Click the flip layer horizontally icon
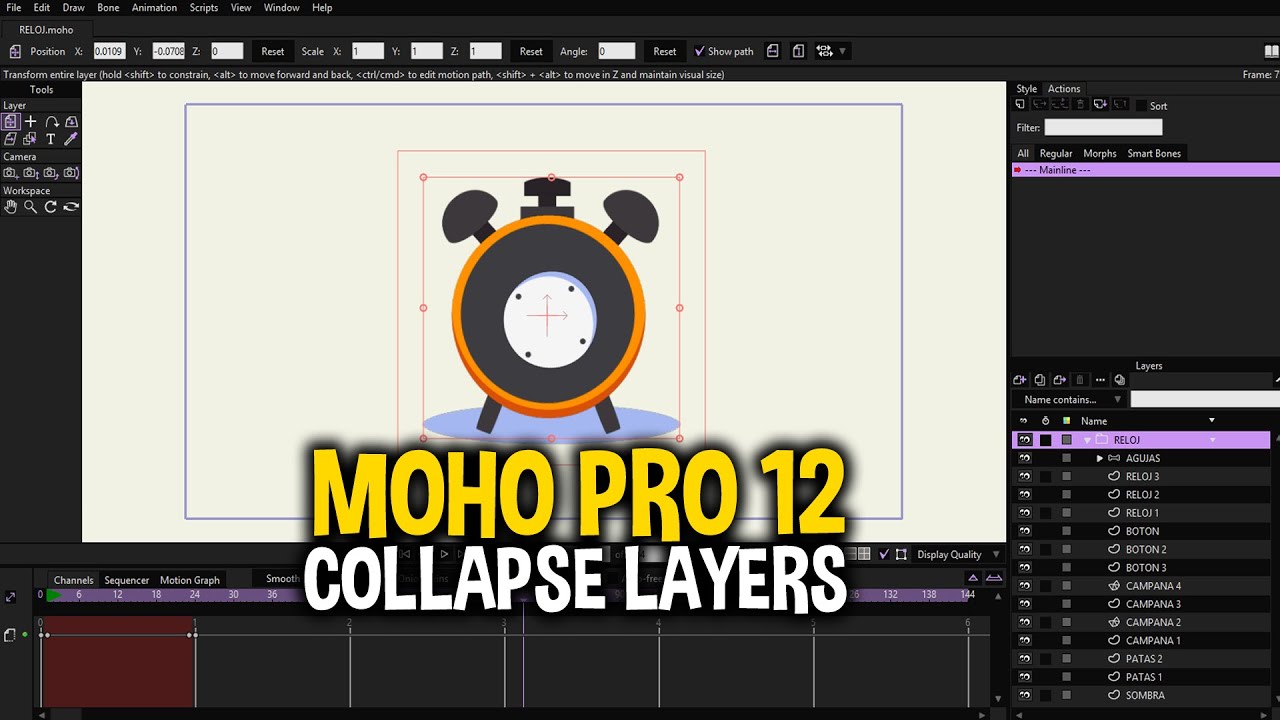Viewport: 1280px width, 720px height. coord(773,51)
